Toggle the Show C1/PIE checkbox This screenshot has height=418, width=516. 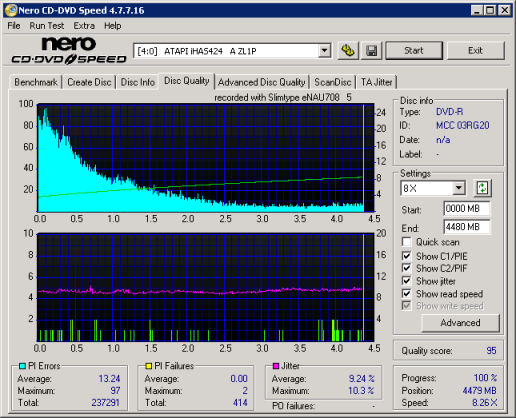click(406, 256)
